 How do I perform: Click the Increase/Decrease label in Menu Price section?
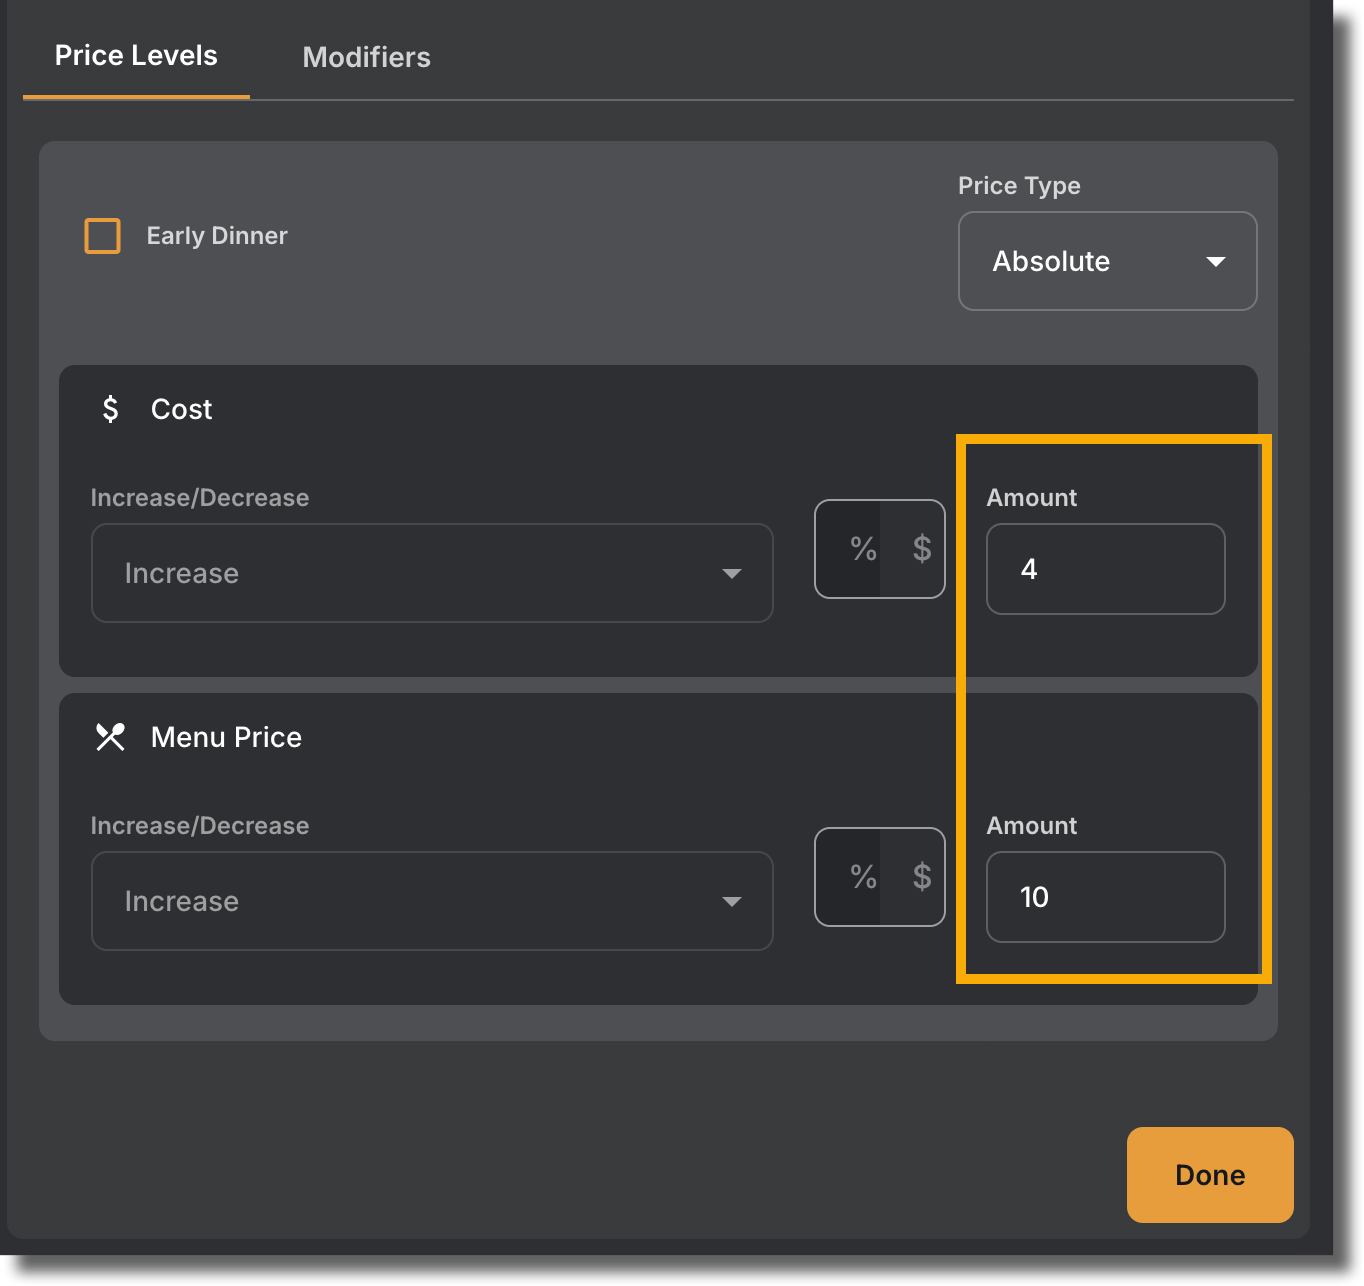pos(200,826)
